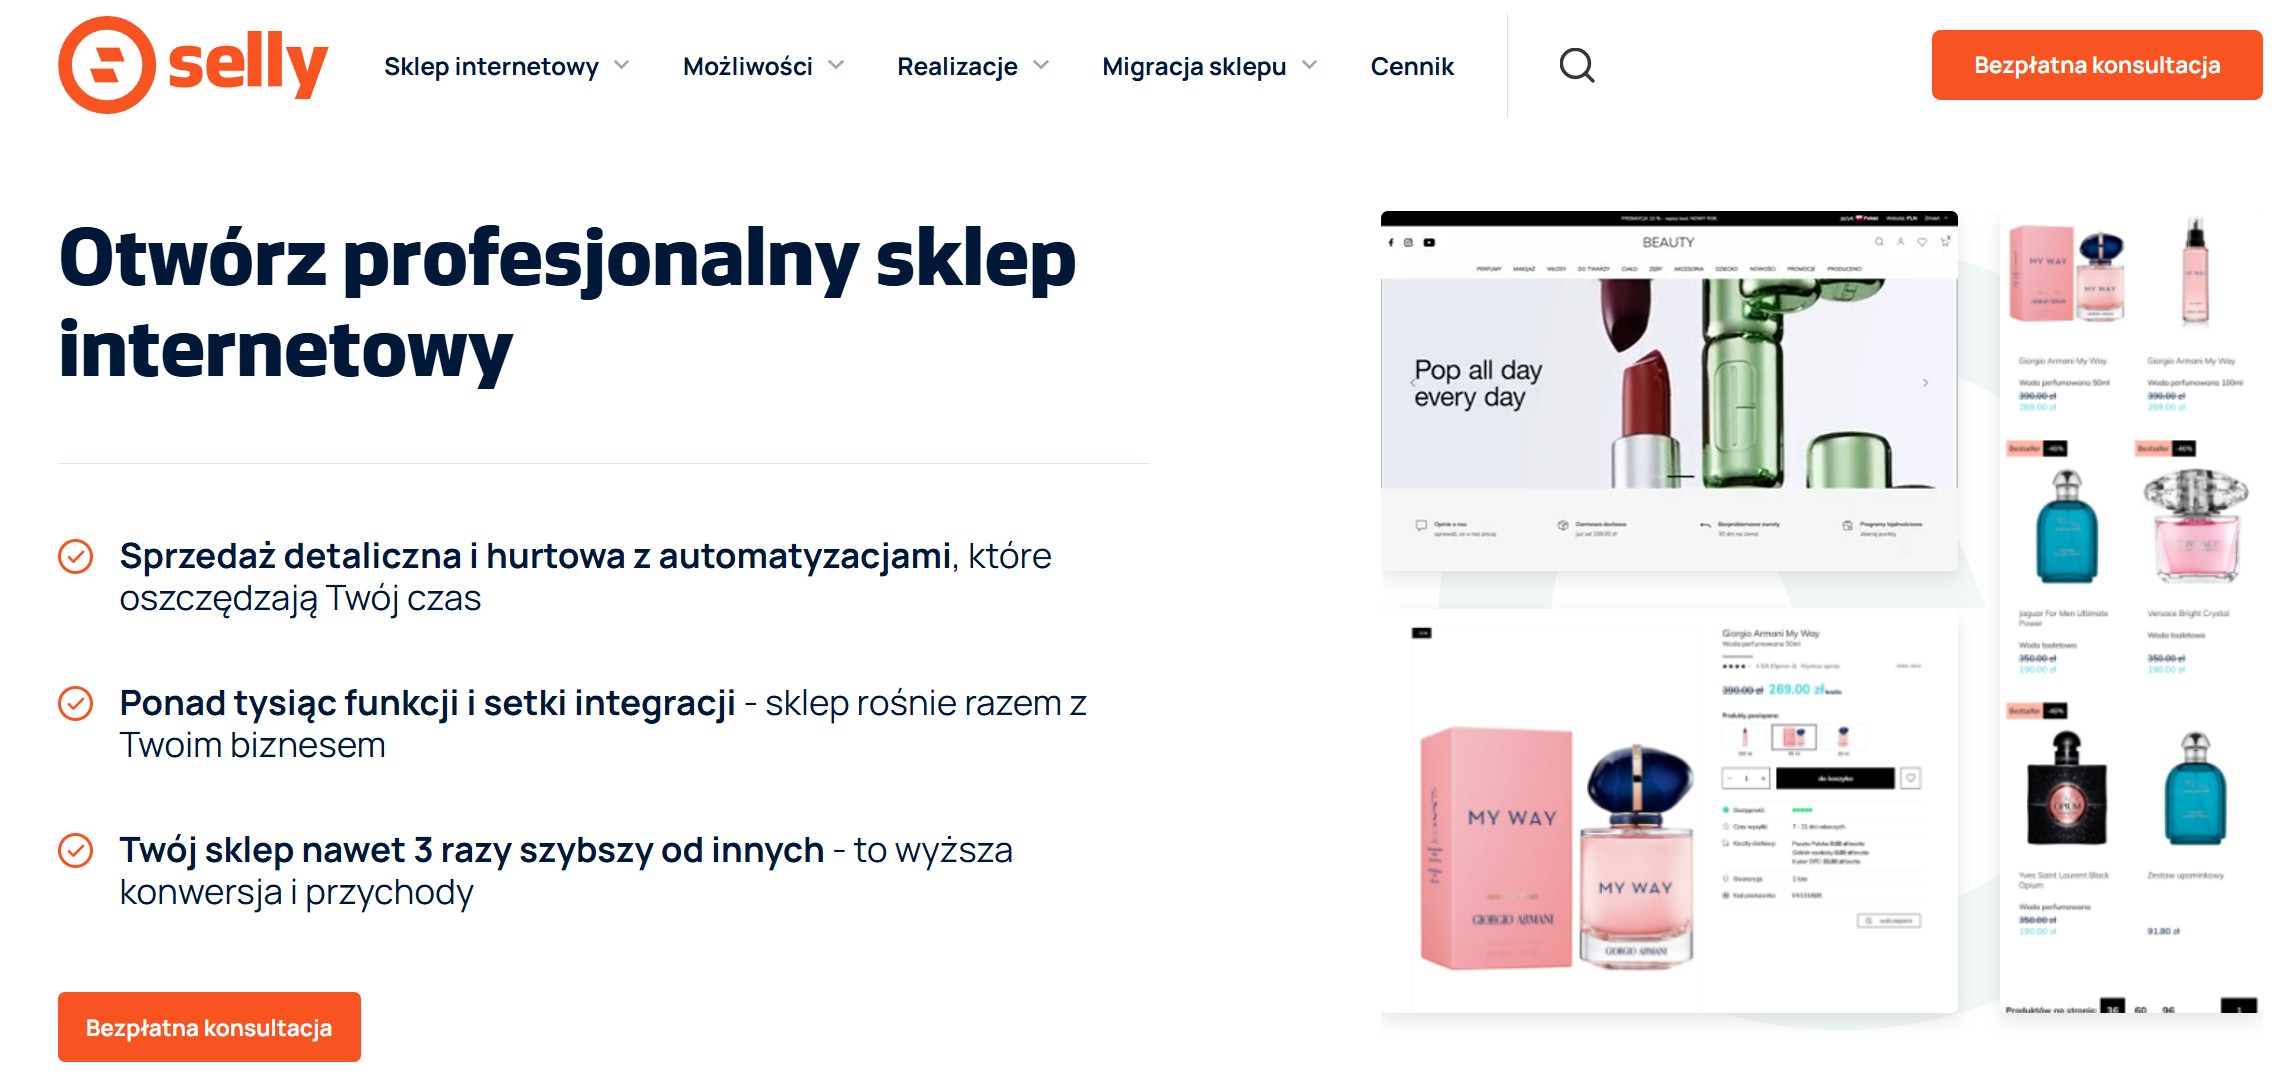
Task: Open the Realizacje menu item
Action: click(x=957, y=66)
